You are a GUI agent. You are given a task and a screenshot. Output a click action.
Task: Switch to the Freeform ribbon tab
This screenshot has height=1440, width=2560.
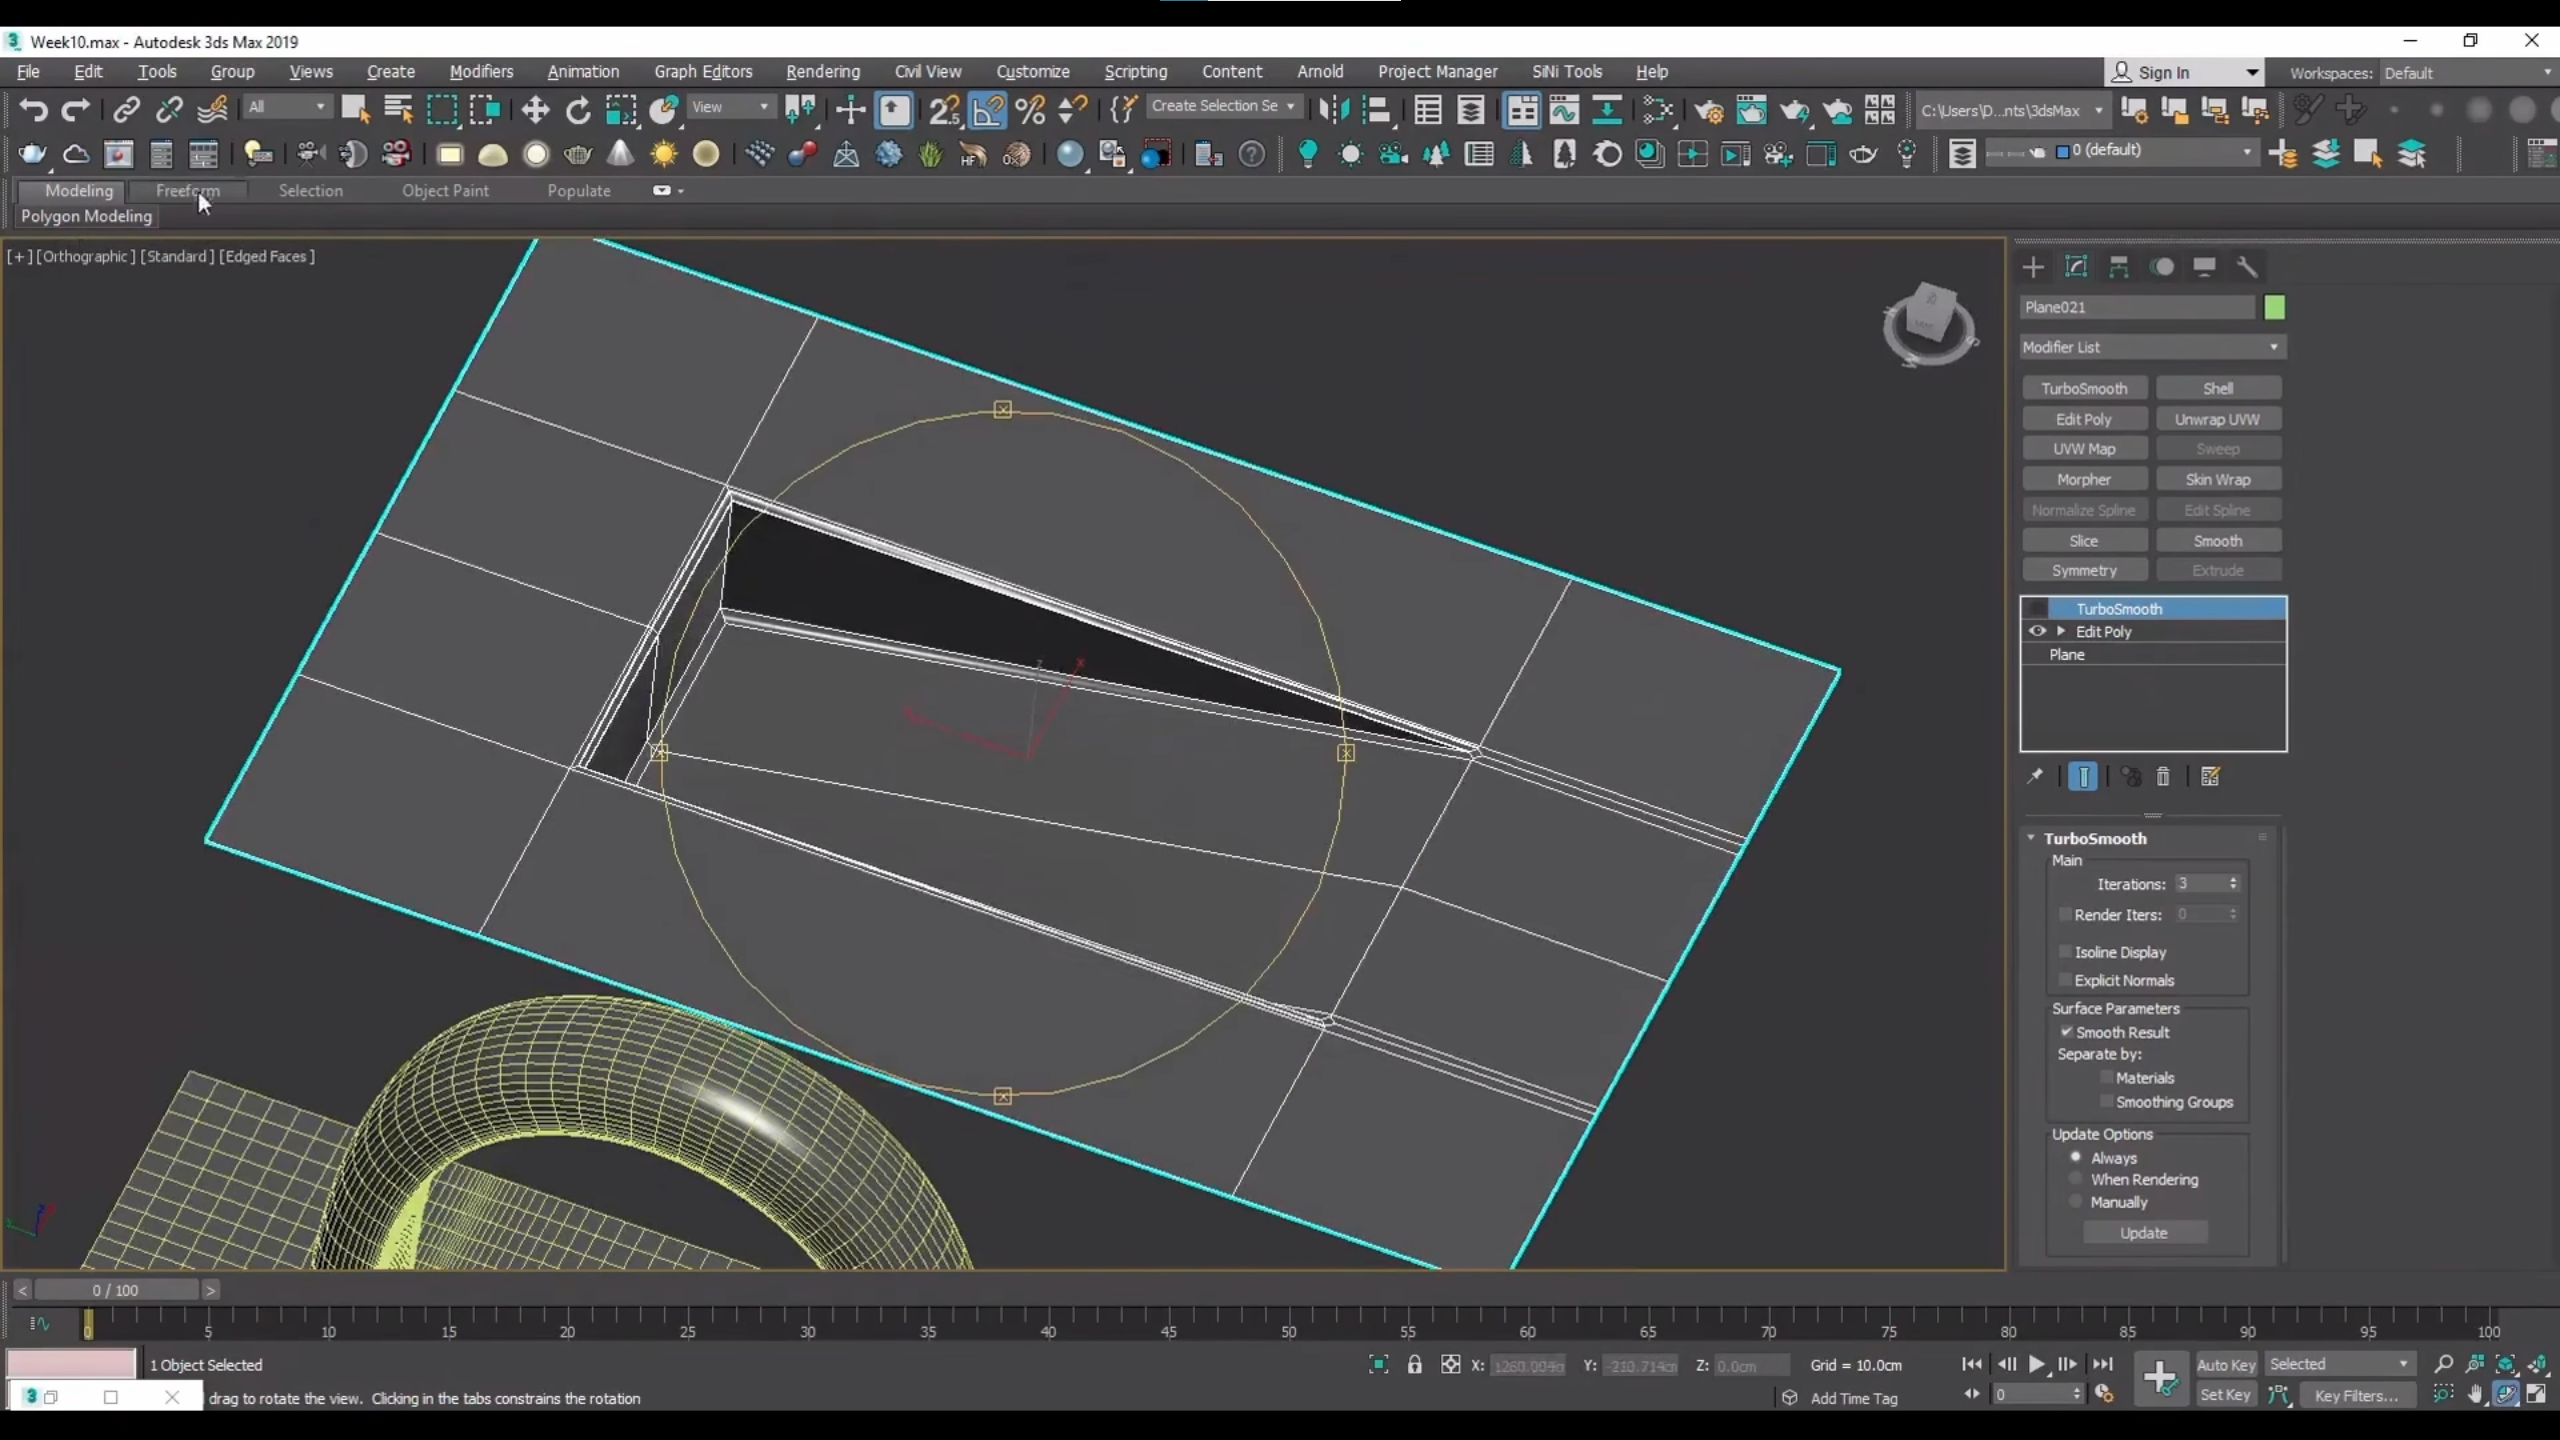click(x=187, y=190)
